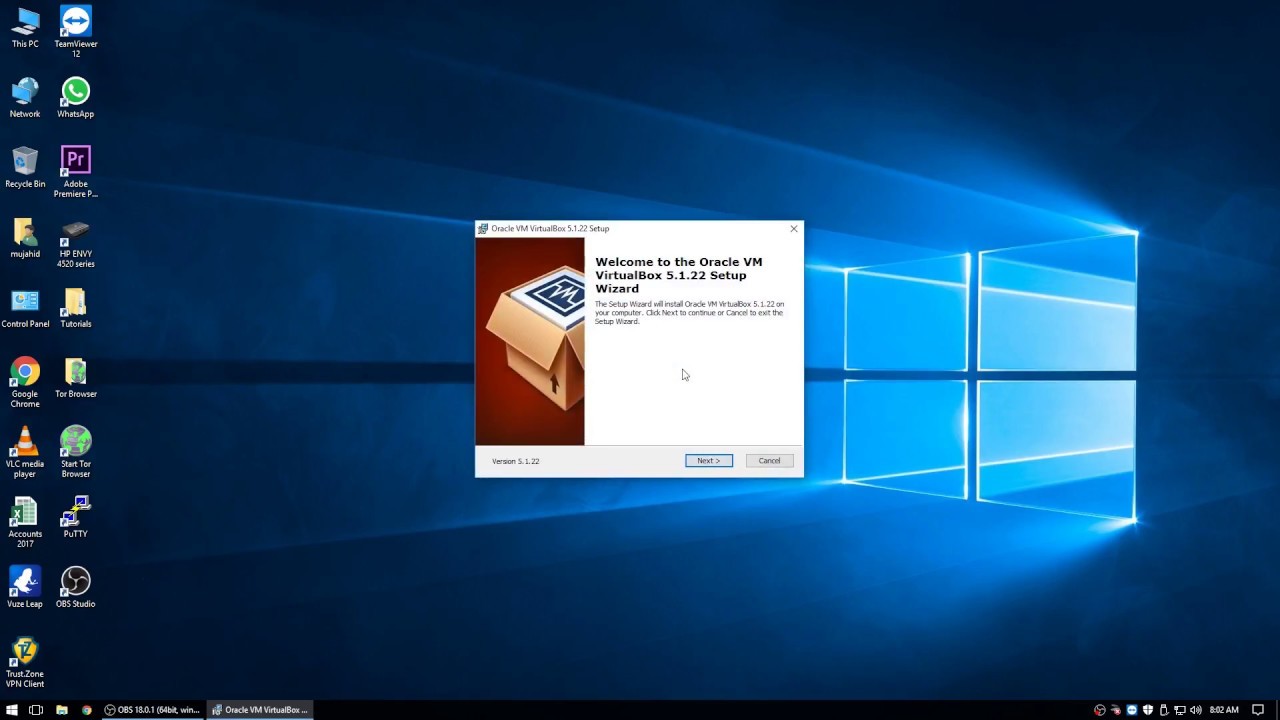Screen dimensions: 1280x720
Task: Select the Recycle Bin icon
Action: point(25,168)
